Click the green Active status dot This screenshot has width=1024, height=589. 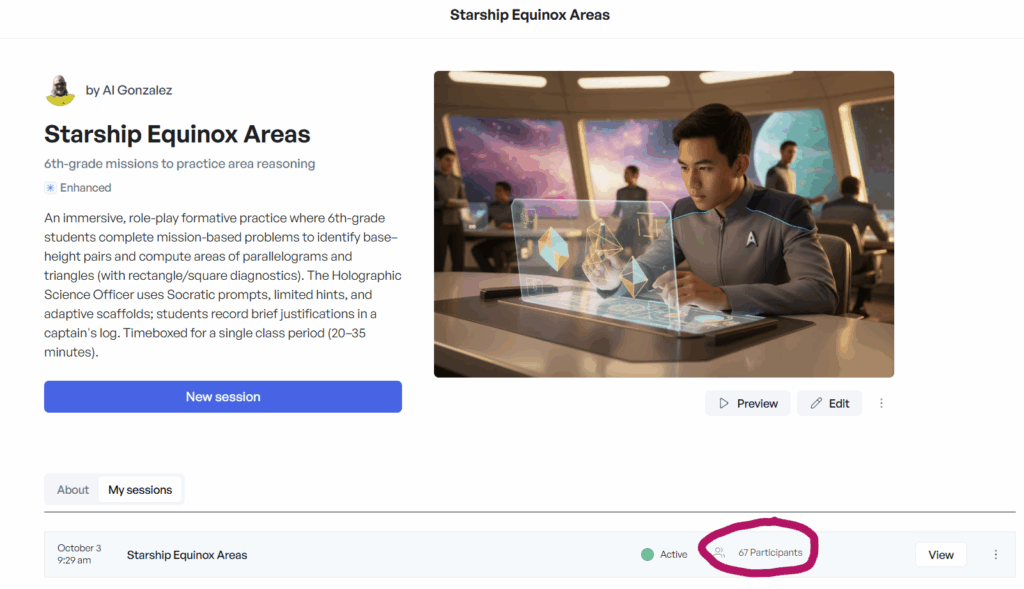(x=647, y=554)
